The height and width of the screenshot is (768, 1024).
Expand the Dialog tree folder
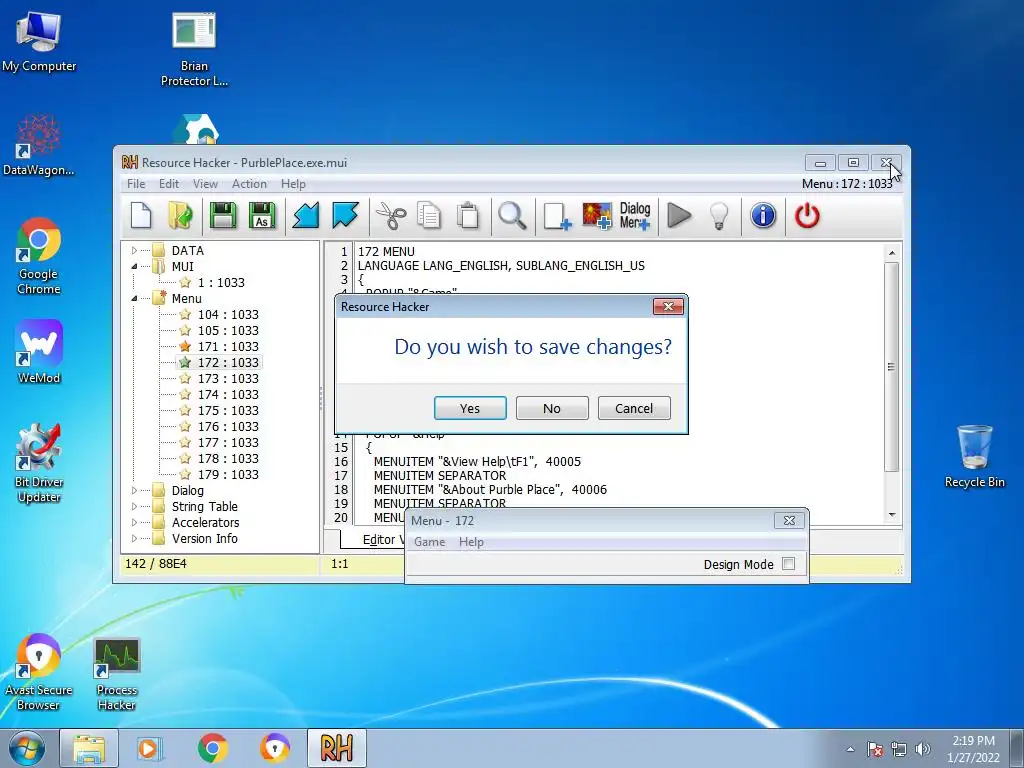134,490
